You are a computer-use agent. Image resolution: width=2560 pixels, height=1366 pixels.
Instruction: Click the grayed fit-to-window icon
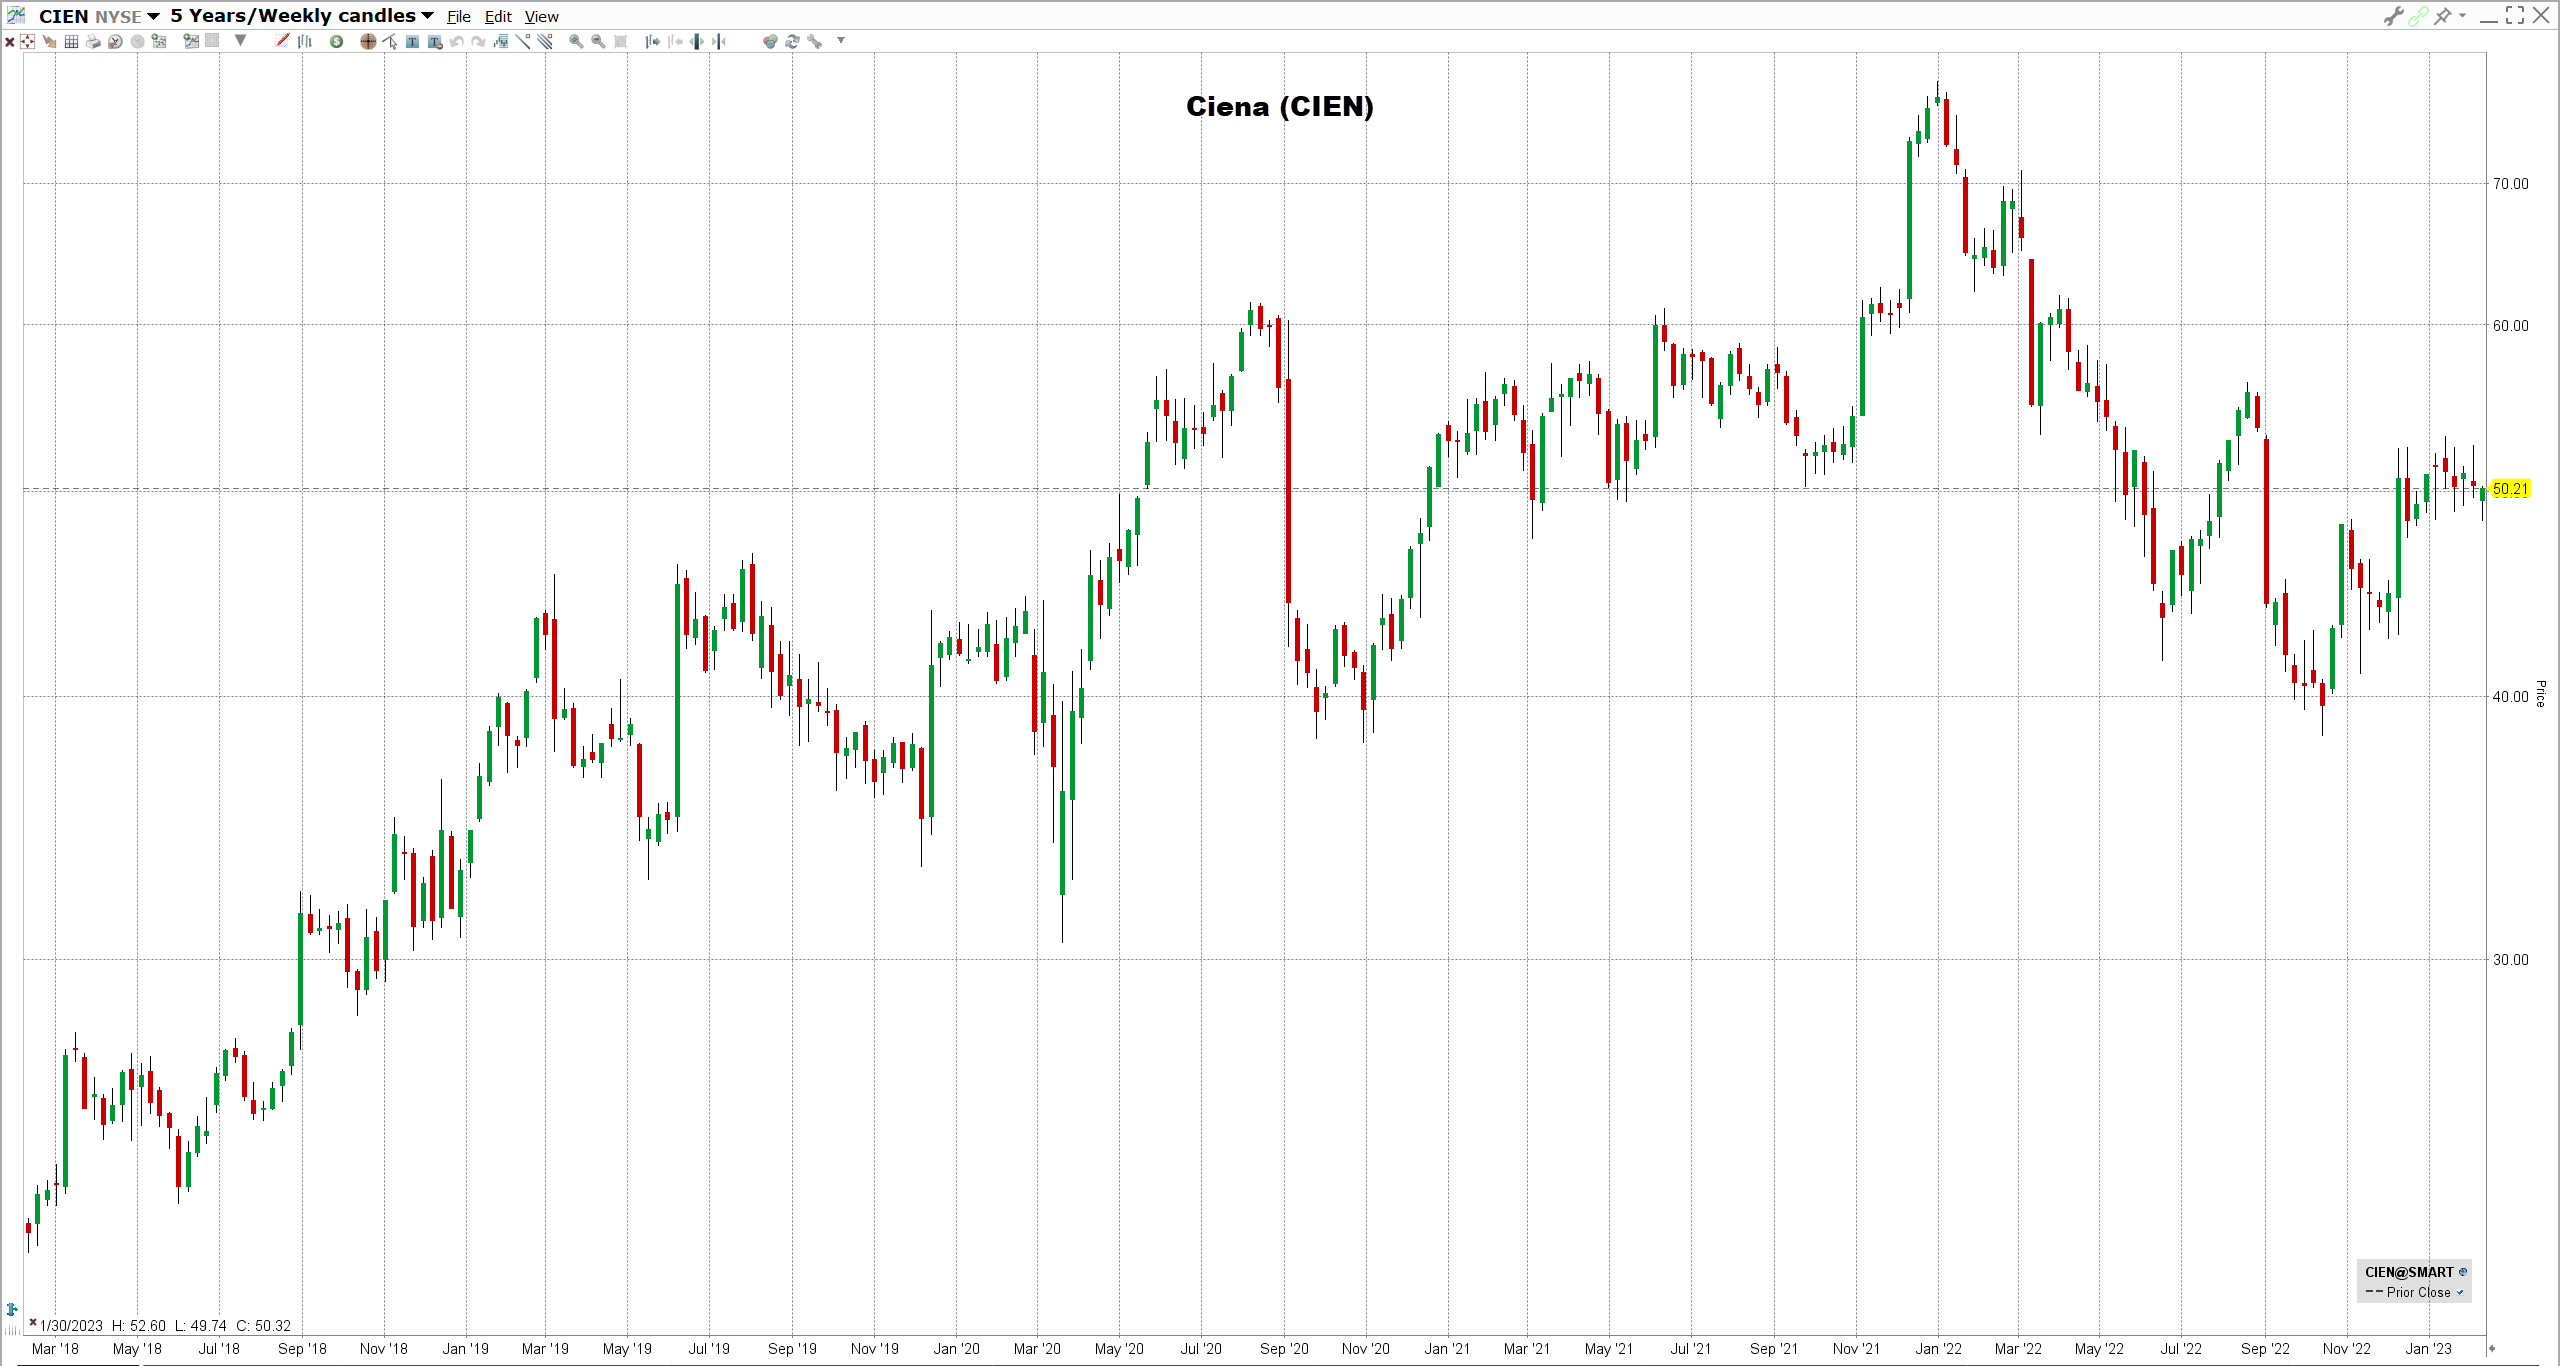click(x=620, y=41)
